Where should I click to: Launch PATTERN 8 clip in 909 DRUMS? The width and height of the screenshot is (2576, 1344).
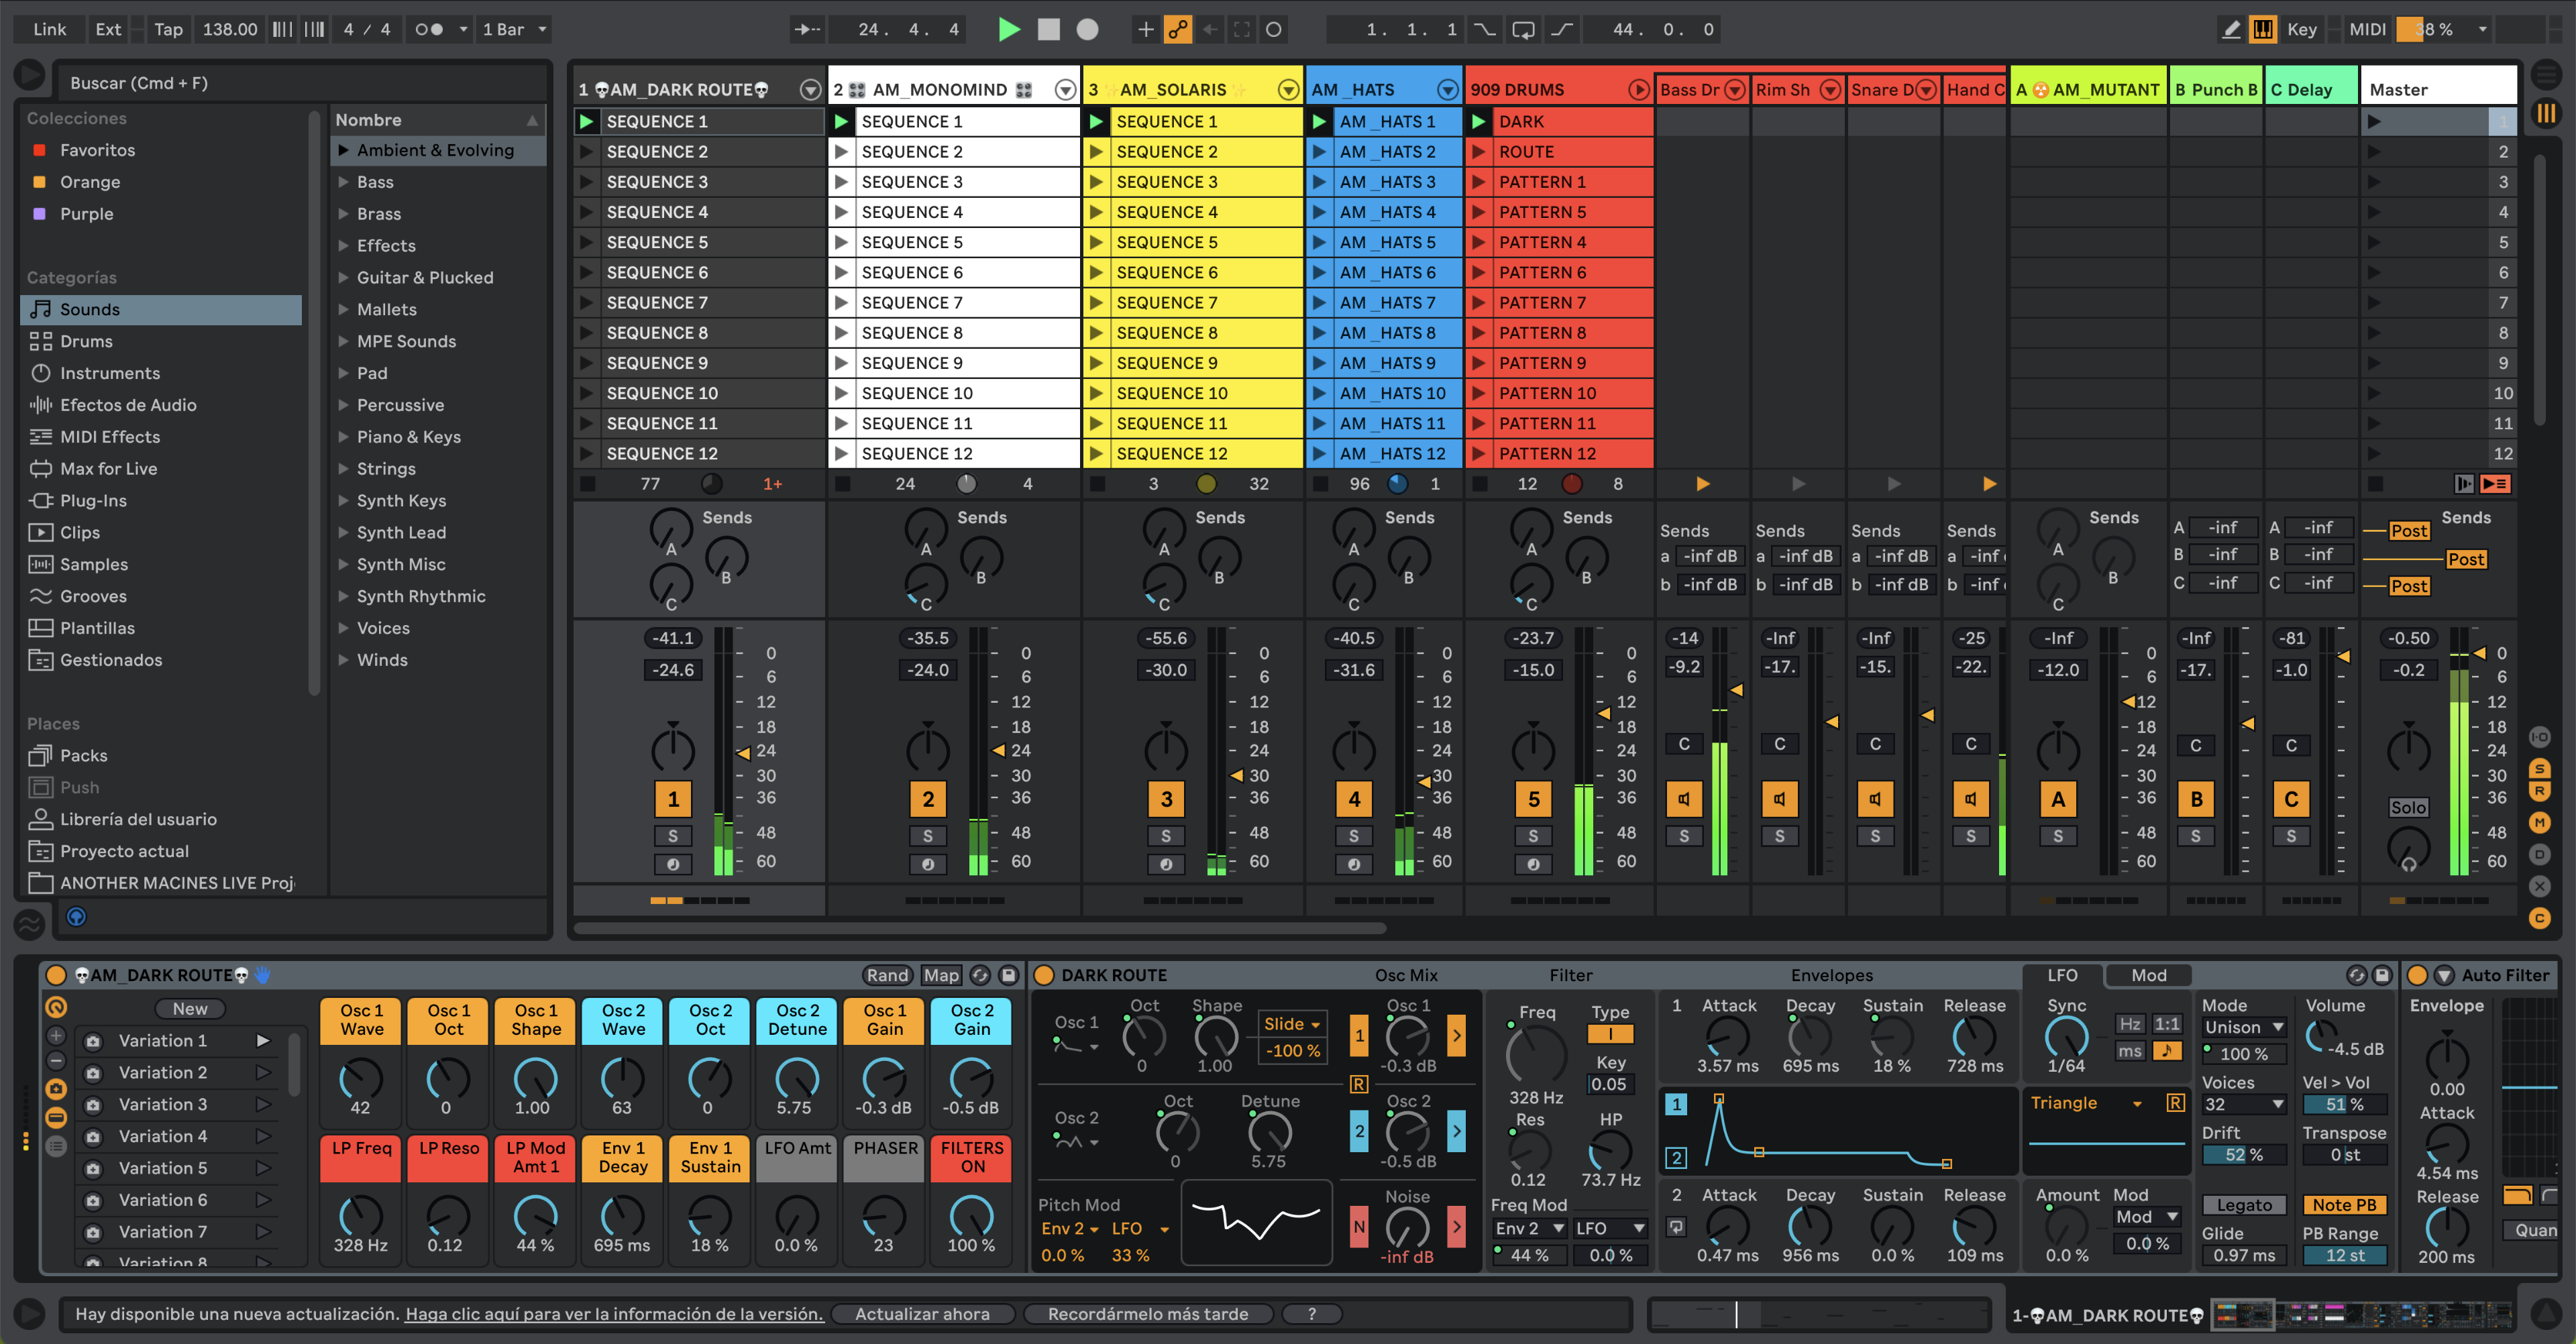[x=1478, y=333]
